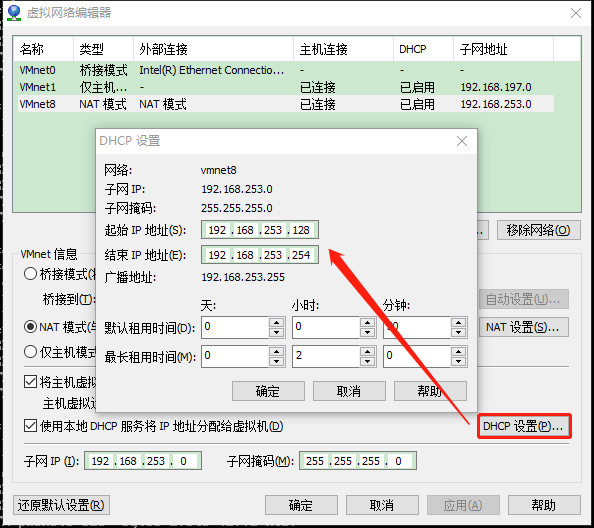Select the VMnet1 row
Screen dimensions: 594x528
click(286, 87)
